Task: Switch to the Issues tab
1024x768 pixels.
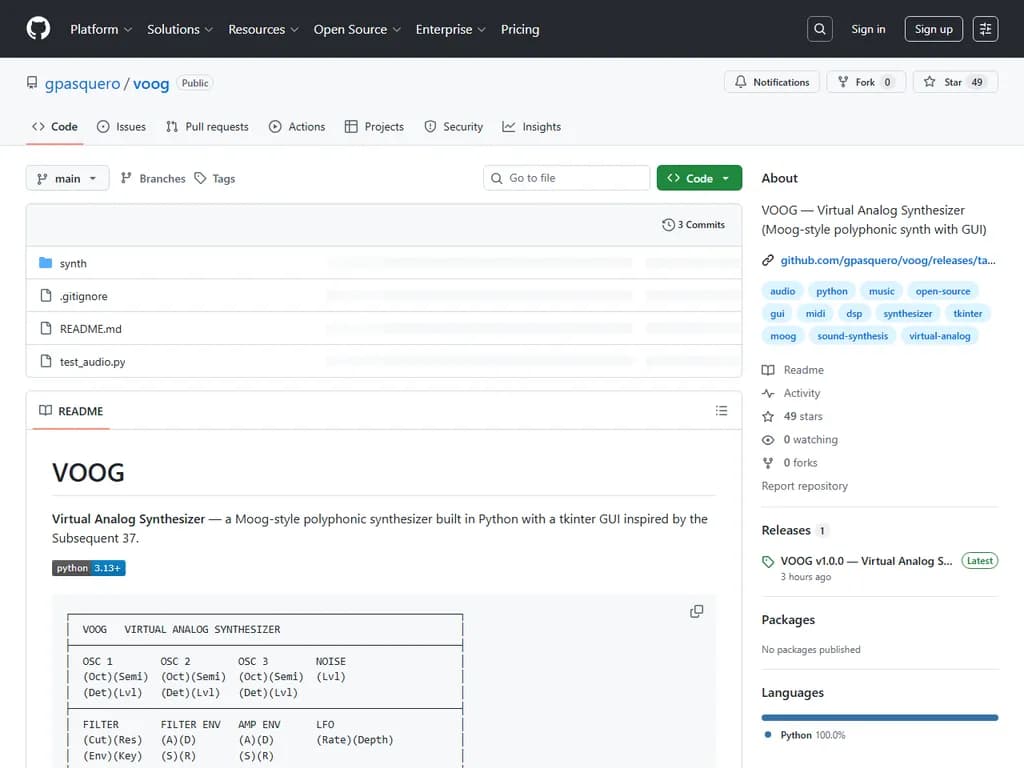Action: click(121, 127)
